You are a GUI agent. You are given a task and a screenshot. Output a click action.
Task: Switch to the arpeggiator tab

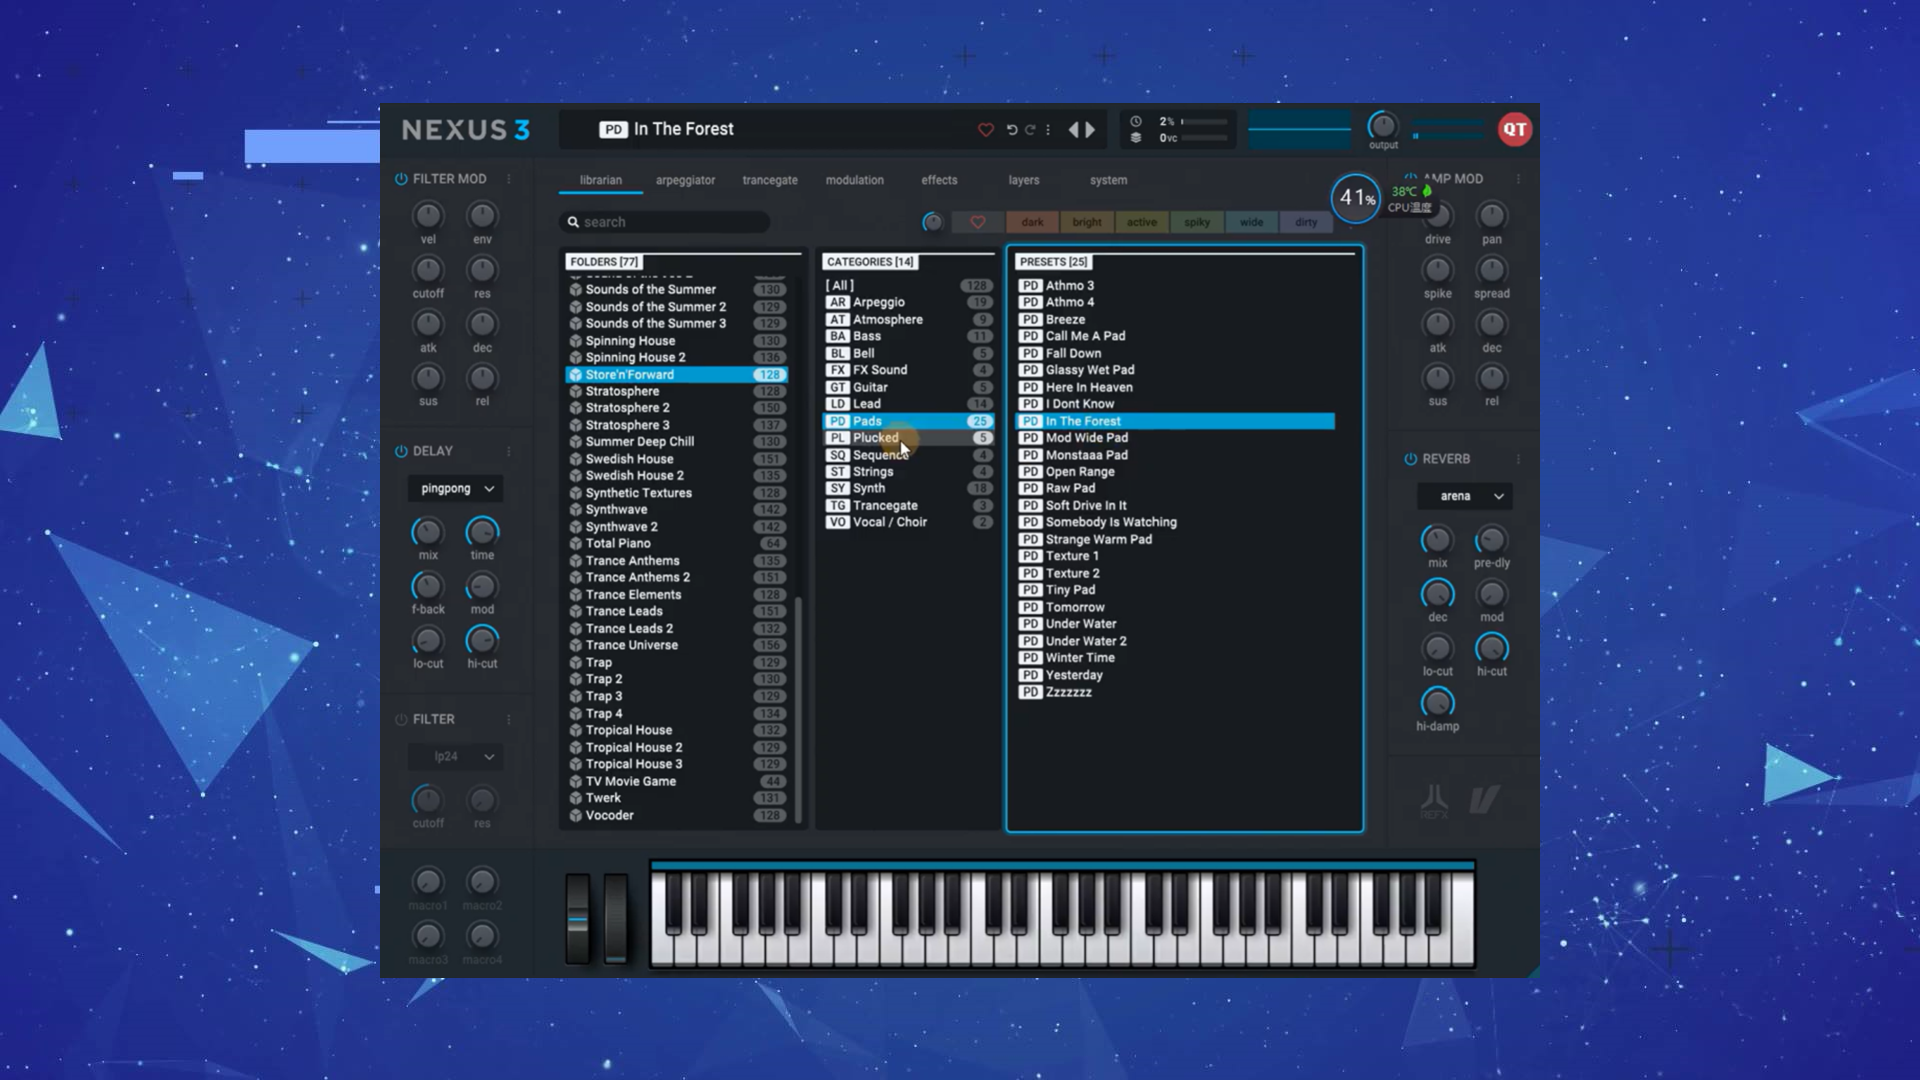click(685, 180)
